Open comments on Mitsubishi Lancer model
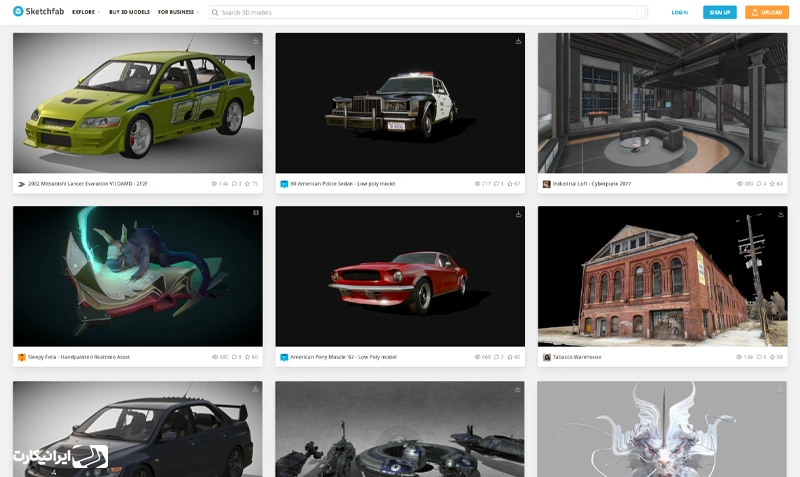 click(234, 184)
